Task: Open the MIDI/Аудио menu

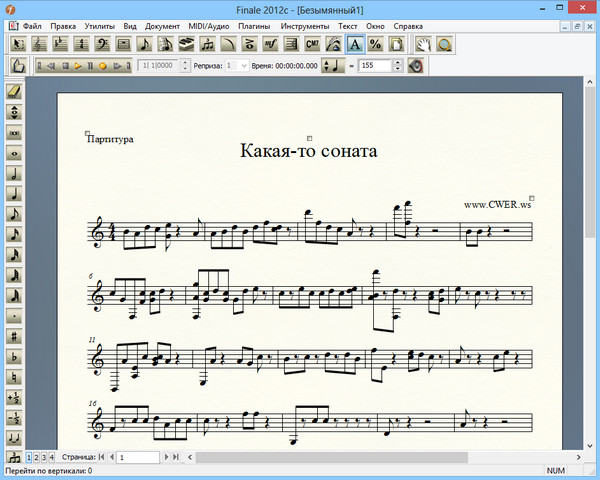Action: tap(210, 24)
